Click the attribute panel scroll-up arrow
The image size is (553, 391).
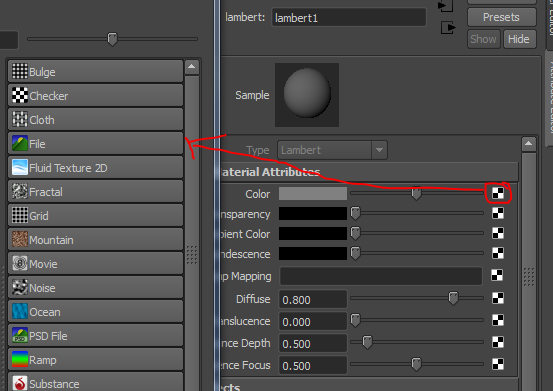(528, 143)
